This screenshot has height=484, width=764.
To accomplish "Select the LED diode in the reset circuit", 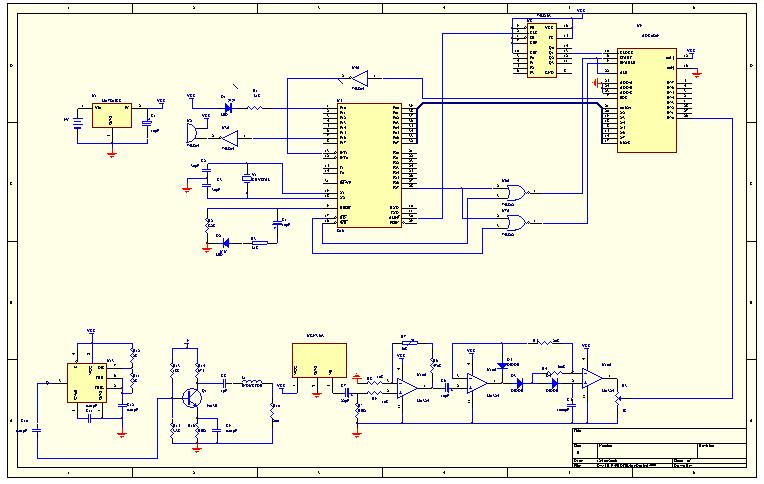I will pyautogui.click(x=226, y=242).
